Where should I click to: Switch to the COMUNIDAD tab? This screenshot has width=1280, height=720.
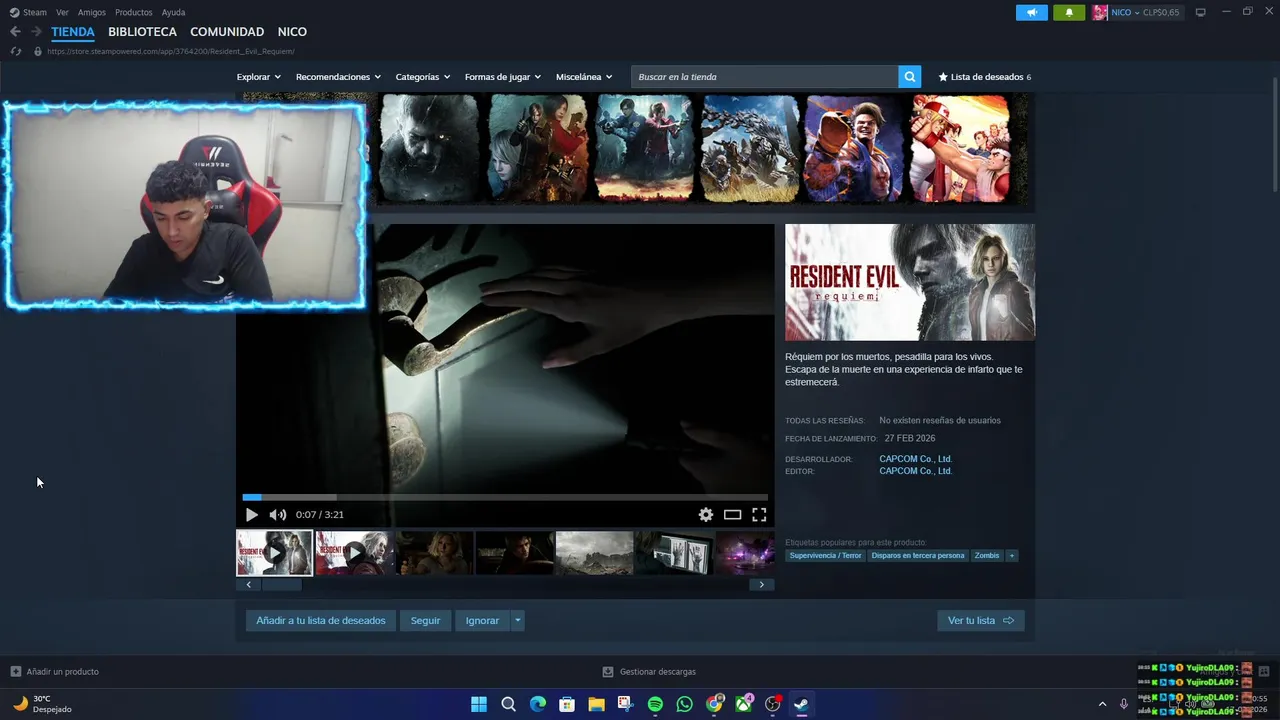point(227,32)
